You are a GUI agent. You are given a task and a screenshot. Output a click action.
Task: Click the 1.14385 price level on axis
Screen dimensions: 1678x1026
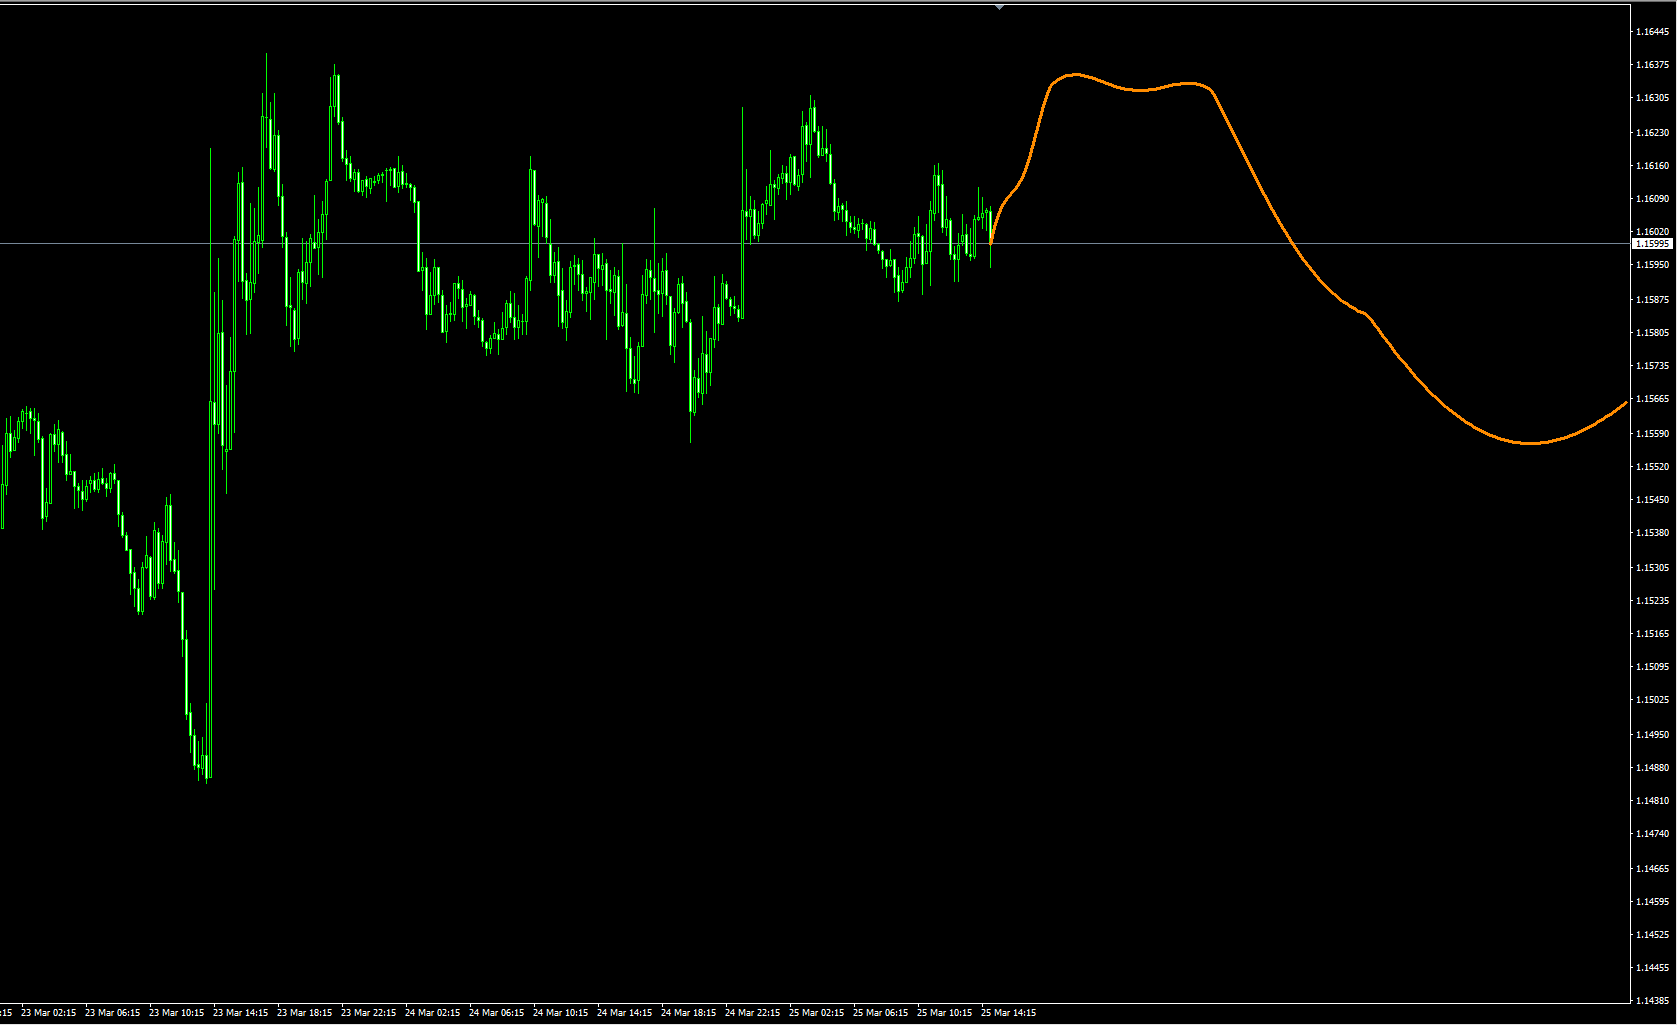click(x=1651, y=1000)
